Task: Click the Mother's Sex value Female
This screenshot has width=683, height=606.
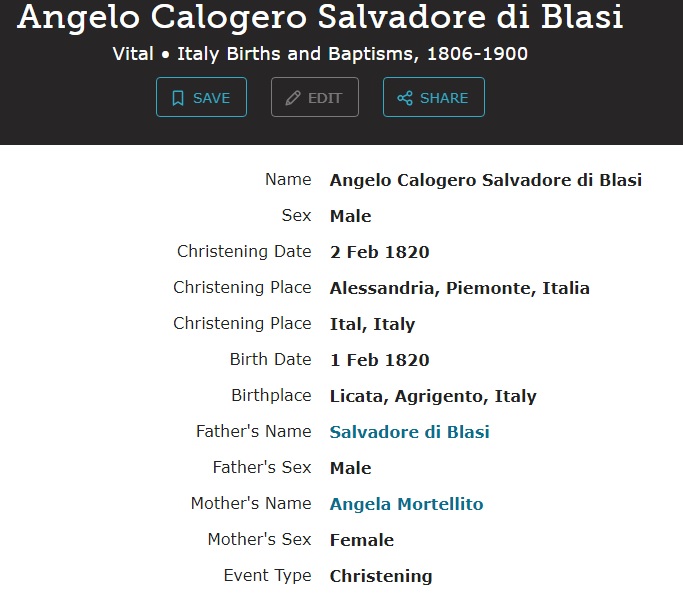Action: pos(361,540)
